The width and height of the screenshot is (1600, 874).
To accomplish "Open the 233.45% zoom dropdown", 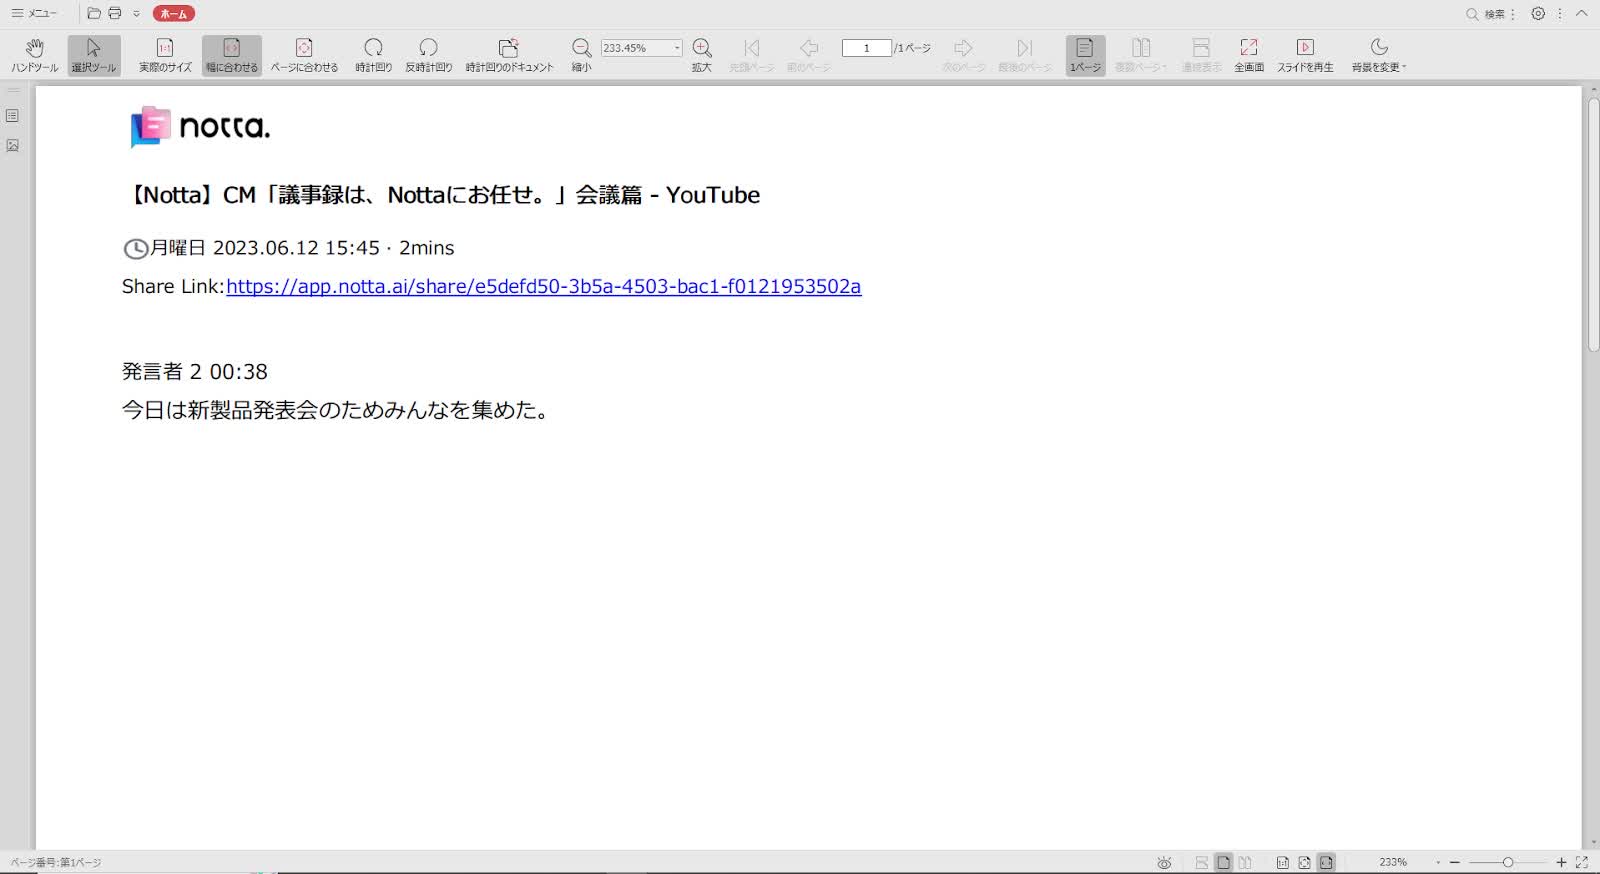I will [x=677, y=48].
